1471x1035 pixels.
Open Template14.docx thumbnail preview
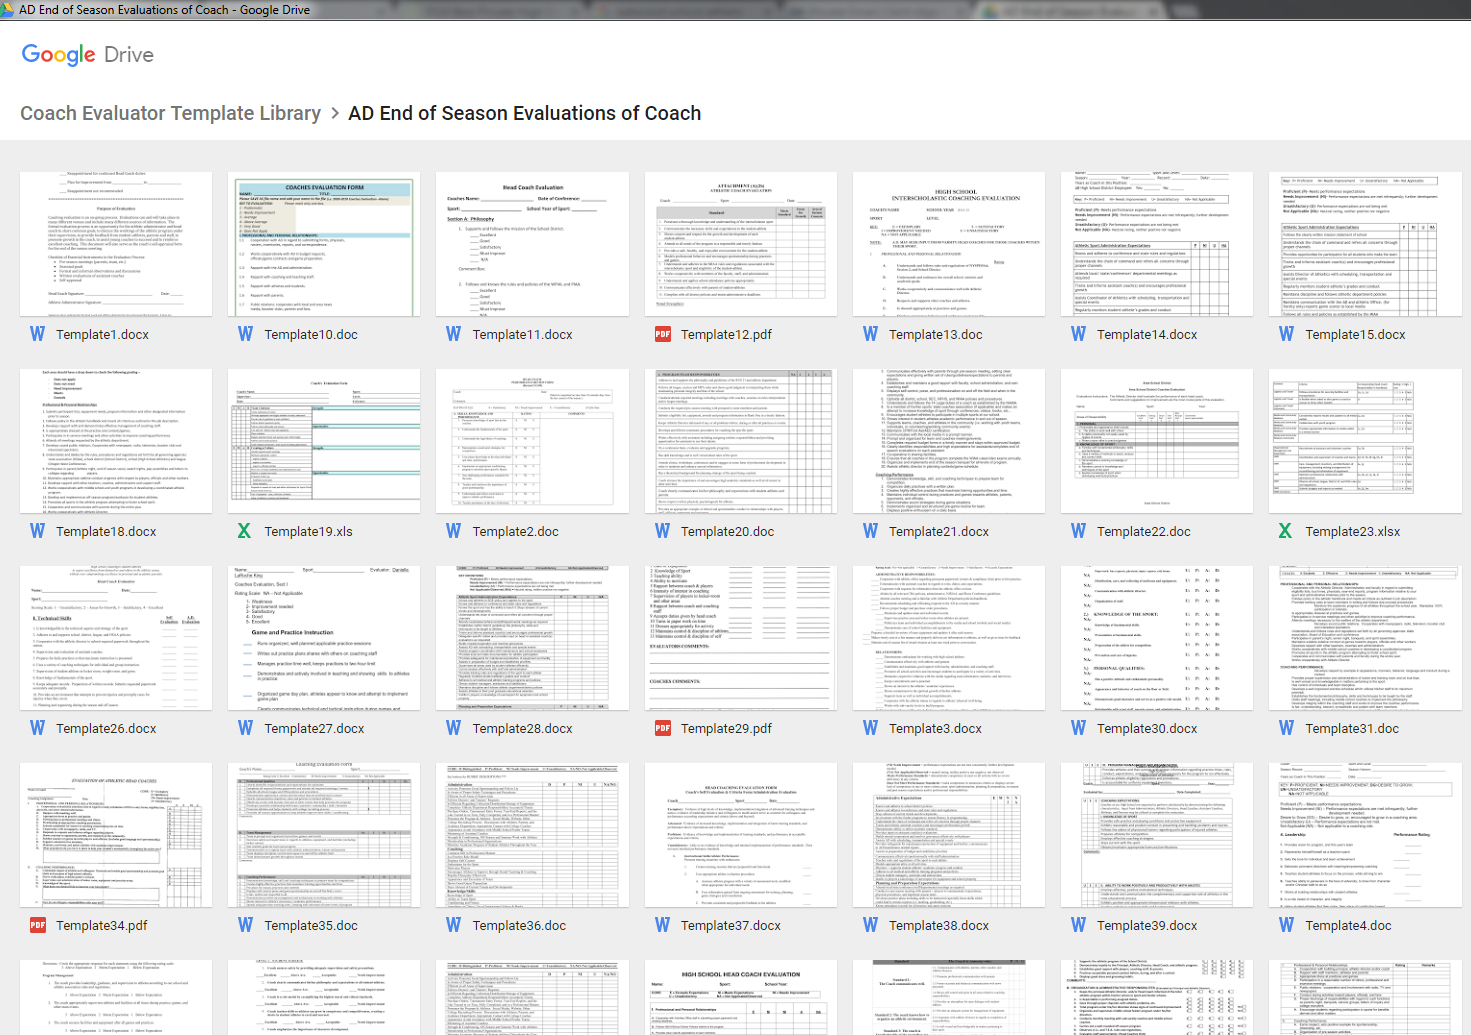(x=1157, y=244)
